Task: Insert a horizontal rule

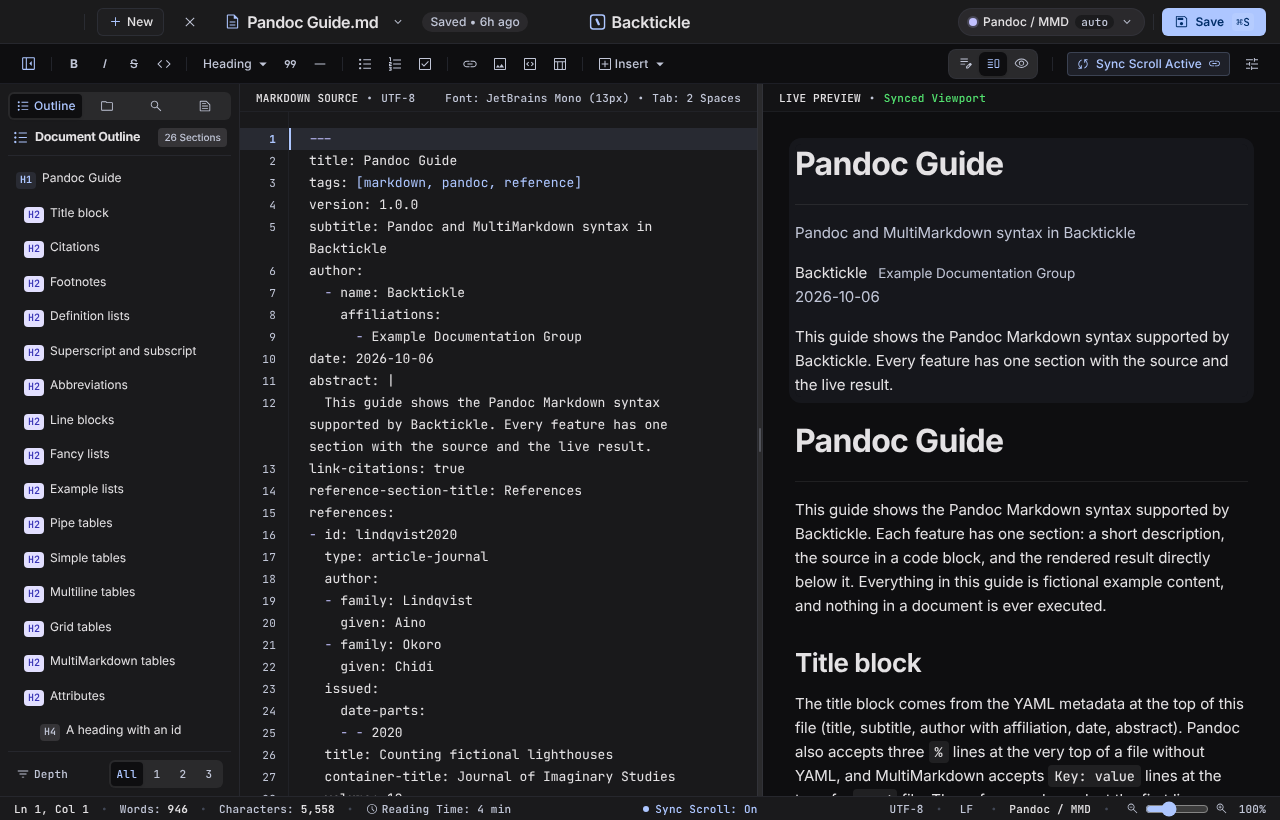Action: pyautogui.click(x=320, y=64)
